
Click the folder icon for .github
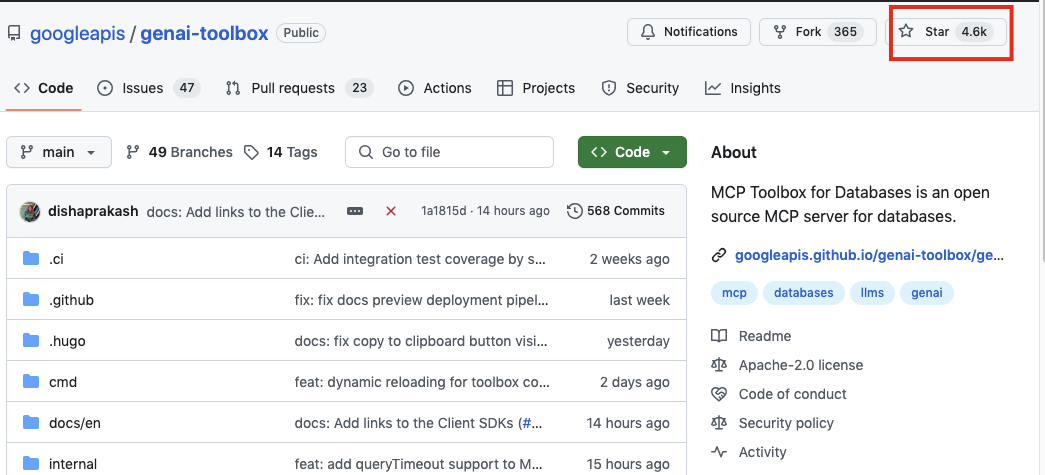31,300
